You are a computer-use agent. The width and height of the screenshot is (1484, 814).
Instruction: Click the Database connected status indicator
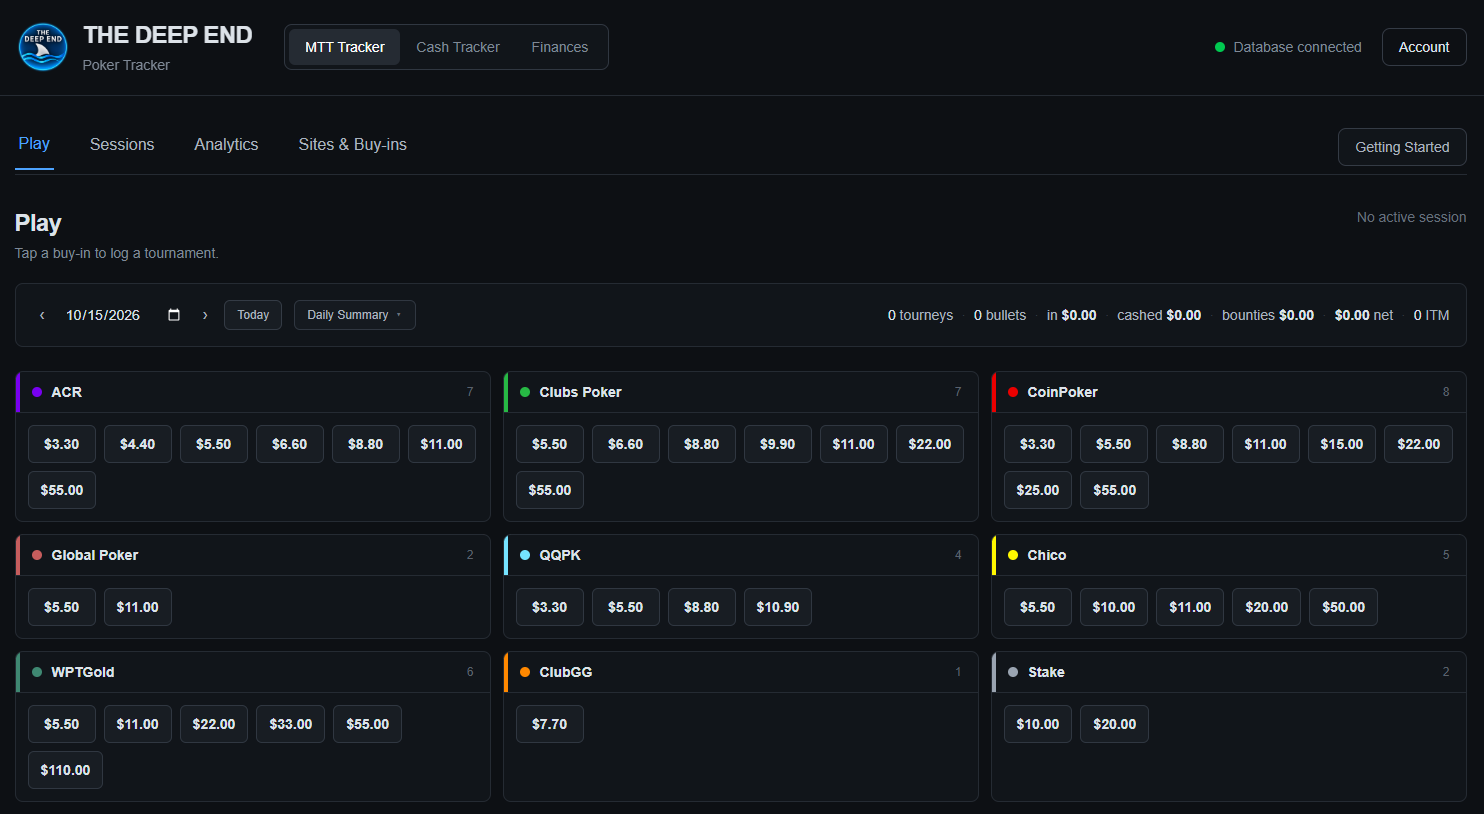1288,47
